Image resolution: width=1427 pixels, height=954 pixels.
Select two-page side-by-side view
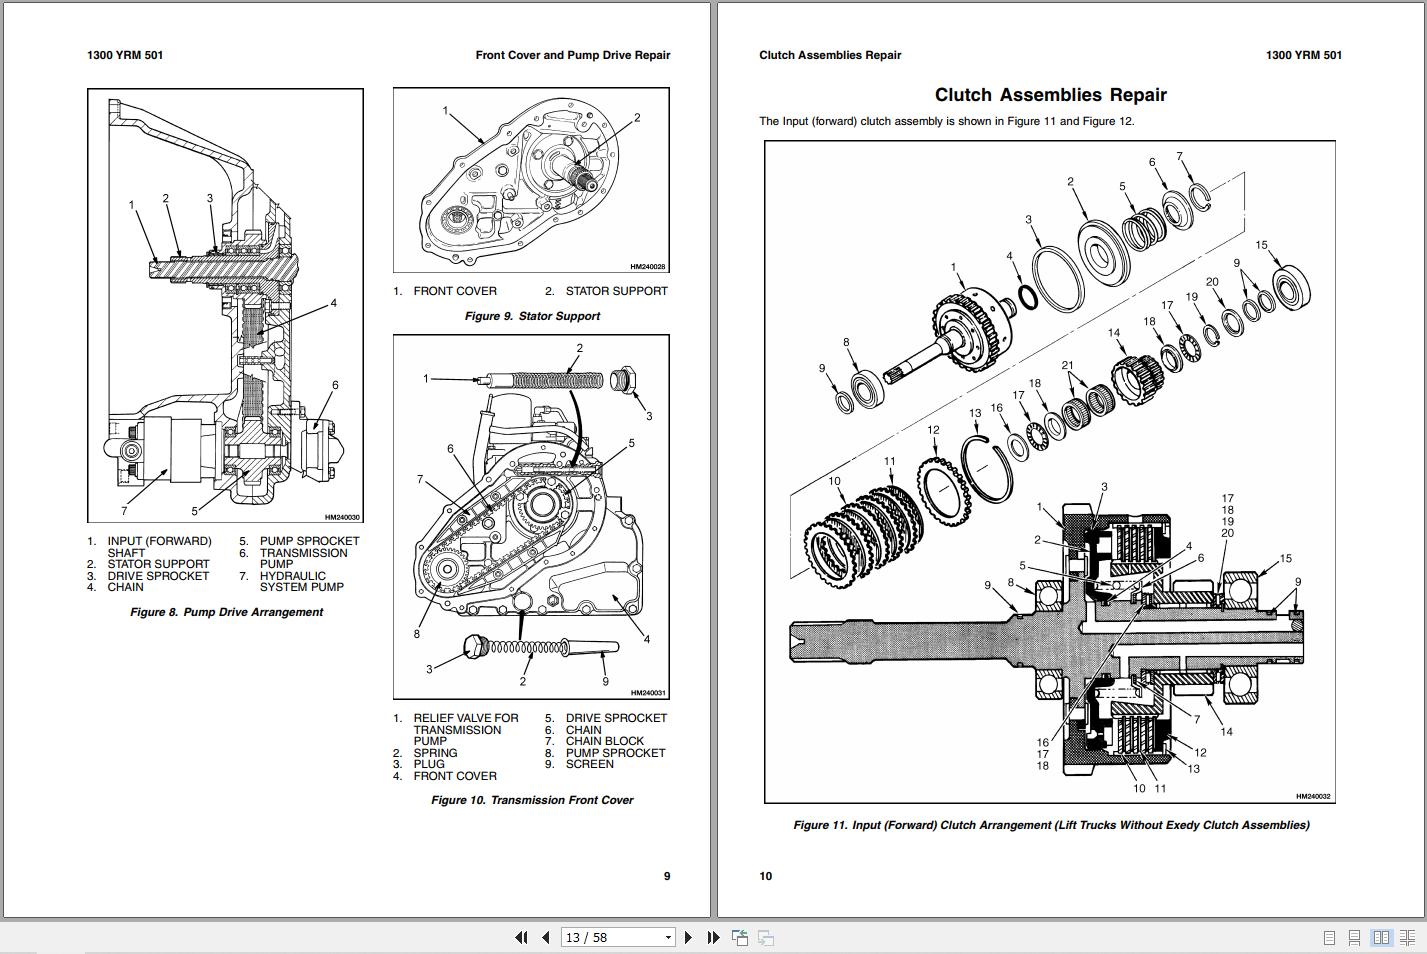pyautogui.click(x=1381, y=937)
